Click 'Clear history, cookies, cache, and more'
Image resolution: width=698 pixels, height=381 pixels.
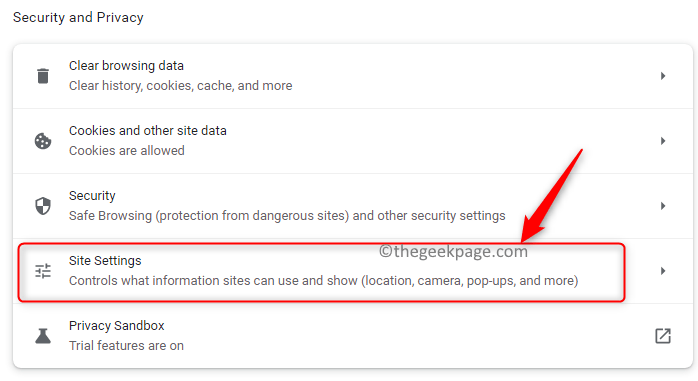tap(181, 85)
